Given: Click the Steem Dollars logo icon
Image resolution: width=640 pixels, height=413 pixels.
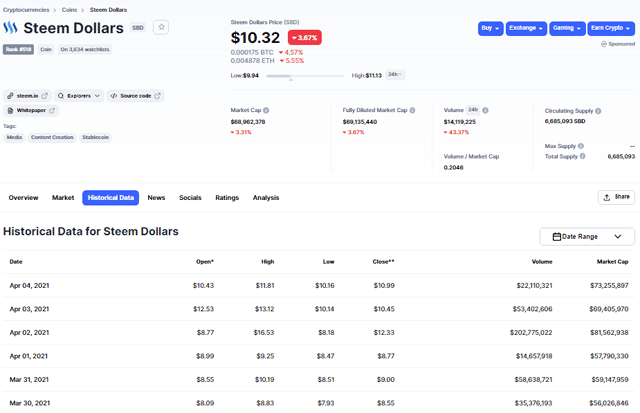Looking at the screenshot, I should tap(11, 28).
